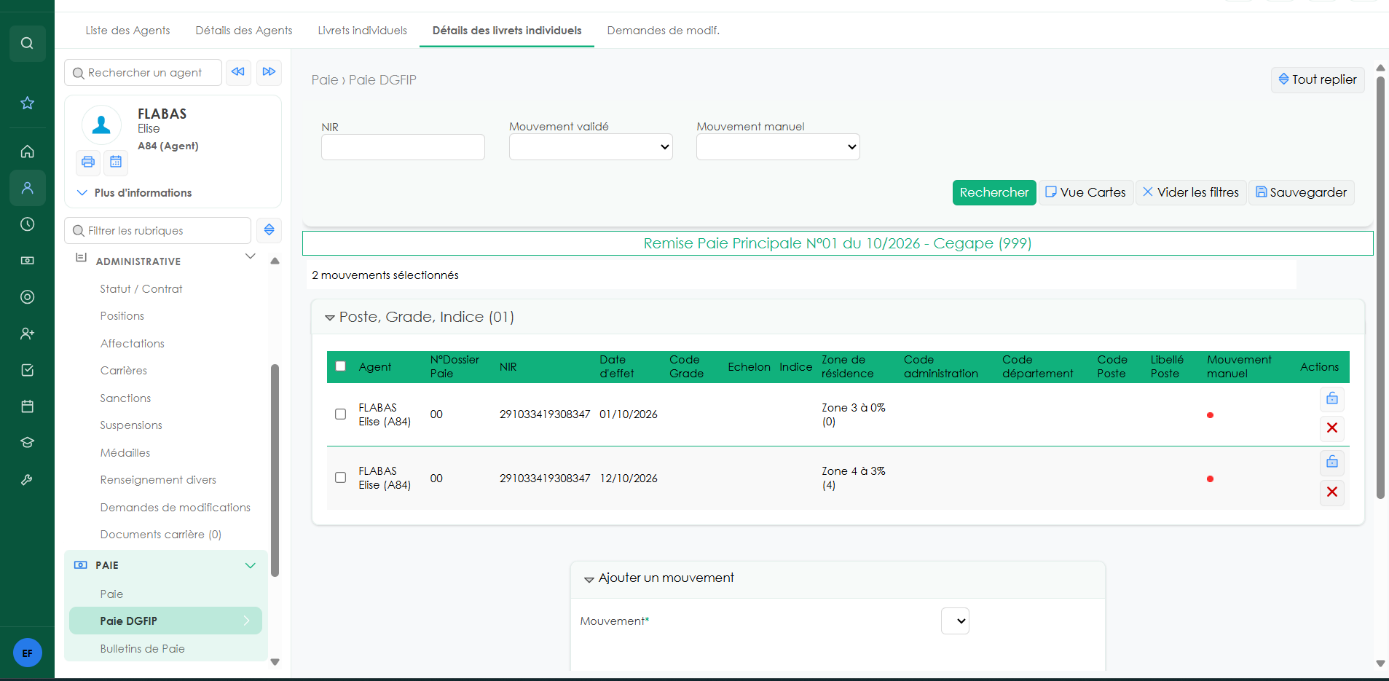The image size is (1389, 681).
Task: Open the Mouvement validé dropdown
Action: (x=591, y=147)
